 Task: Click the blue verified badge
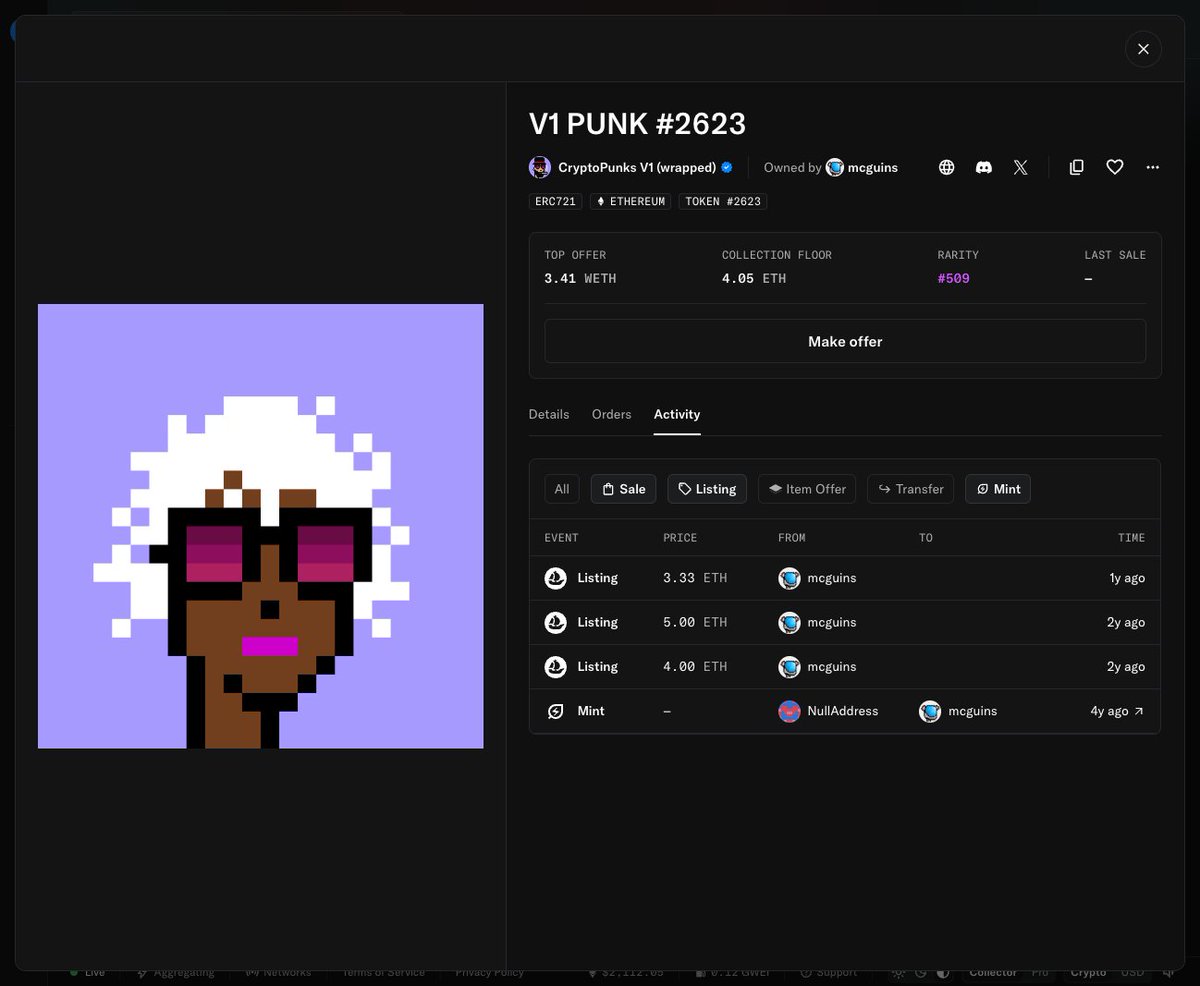727,167
